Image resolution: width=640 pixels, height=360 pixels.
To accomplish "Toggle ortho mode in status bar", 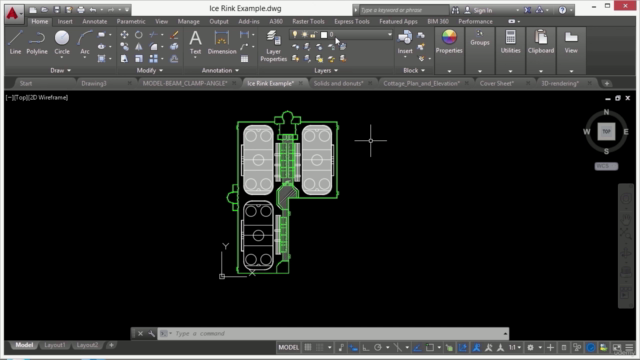I will [366, 347].
